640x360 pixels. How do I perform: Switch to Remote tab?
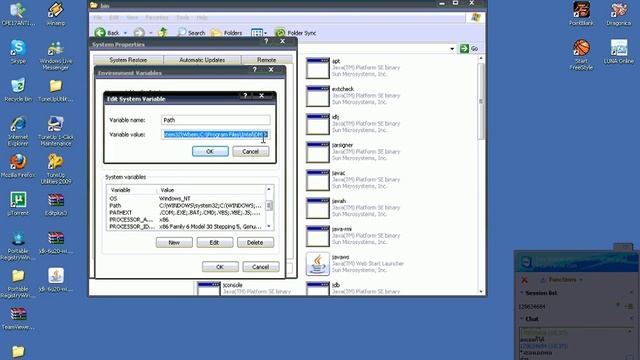267,60
